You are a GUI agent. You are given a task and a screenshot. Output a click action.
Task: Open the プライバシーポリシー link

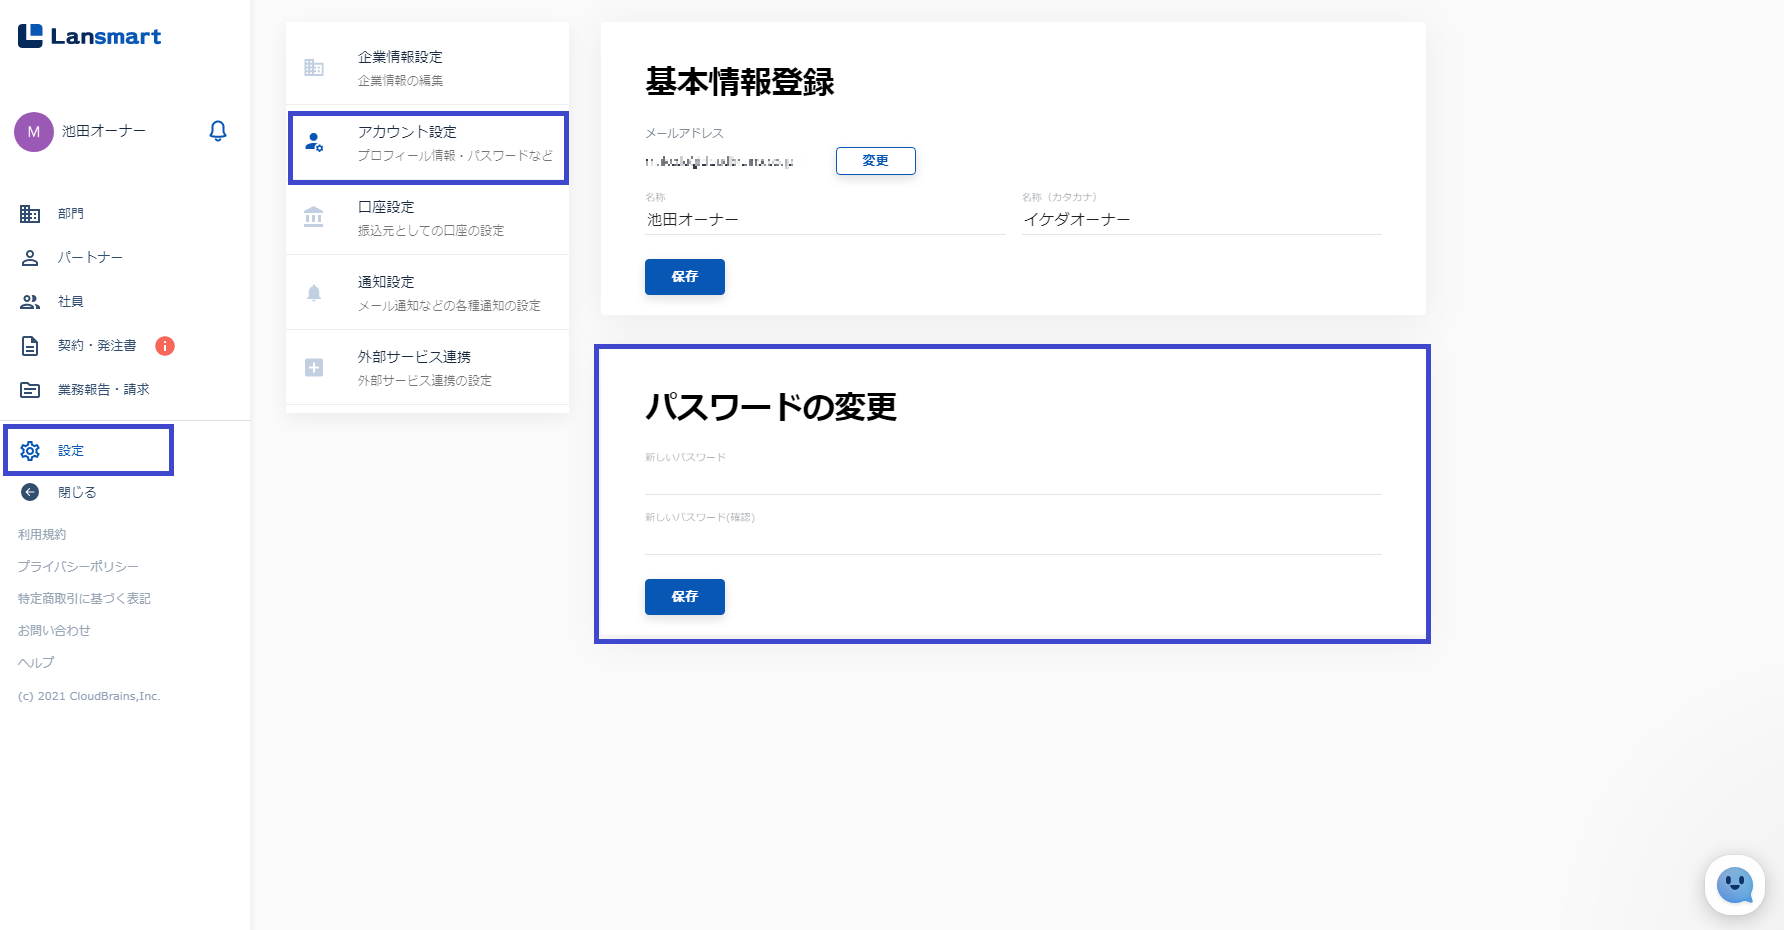tap(78, 566)
